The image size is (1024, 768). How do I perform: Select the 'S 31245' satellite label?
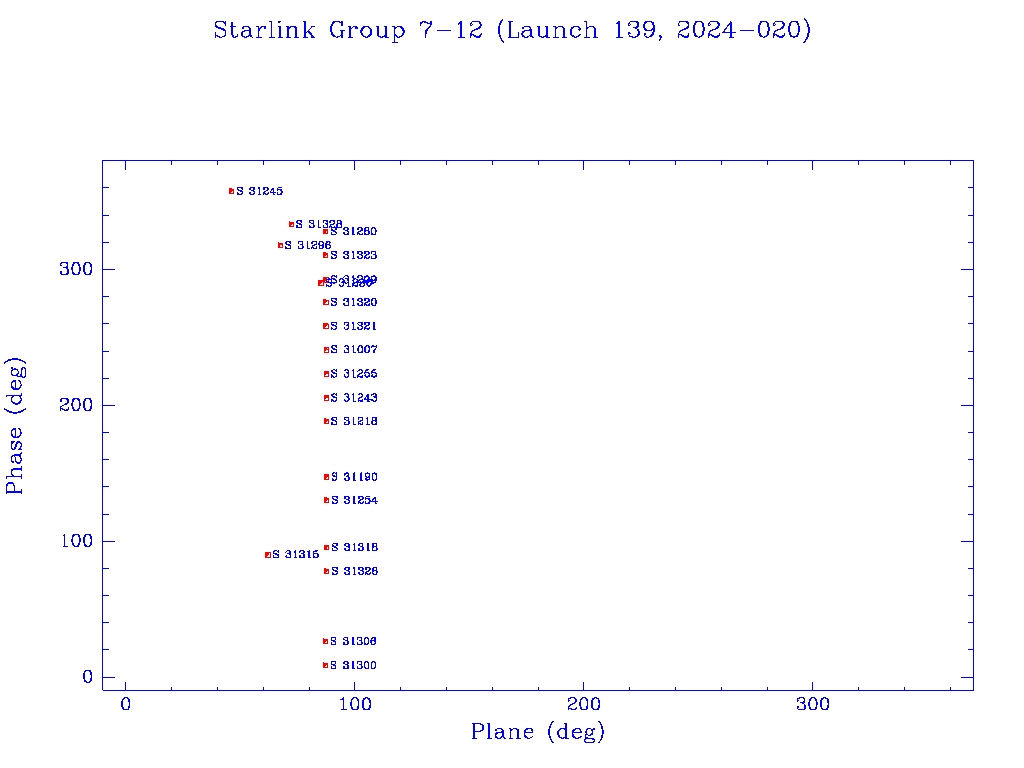click(259, 191)
